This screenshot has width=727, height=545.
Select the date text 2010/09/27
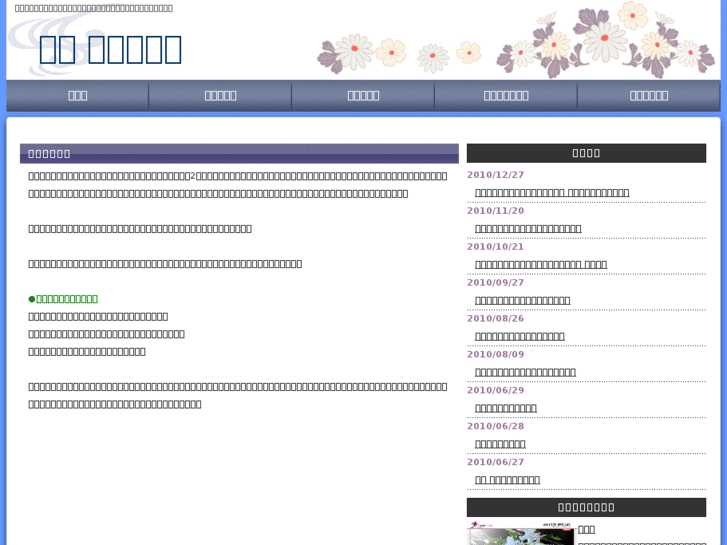click(x=495, y=282)
